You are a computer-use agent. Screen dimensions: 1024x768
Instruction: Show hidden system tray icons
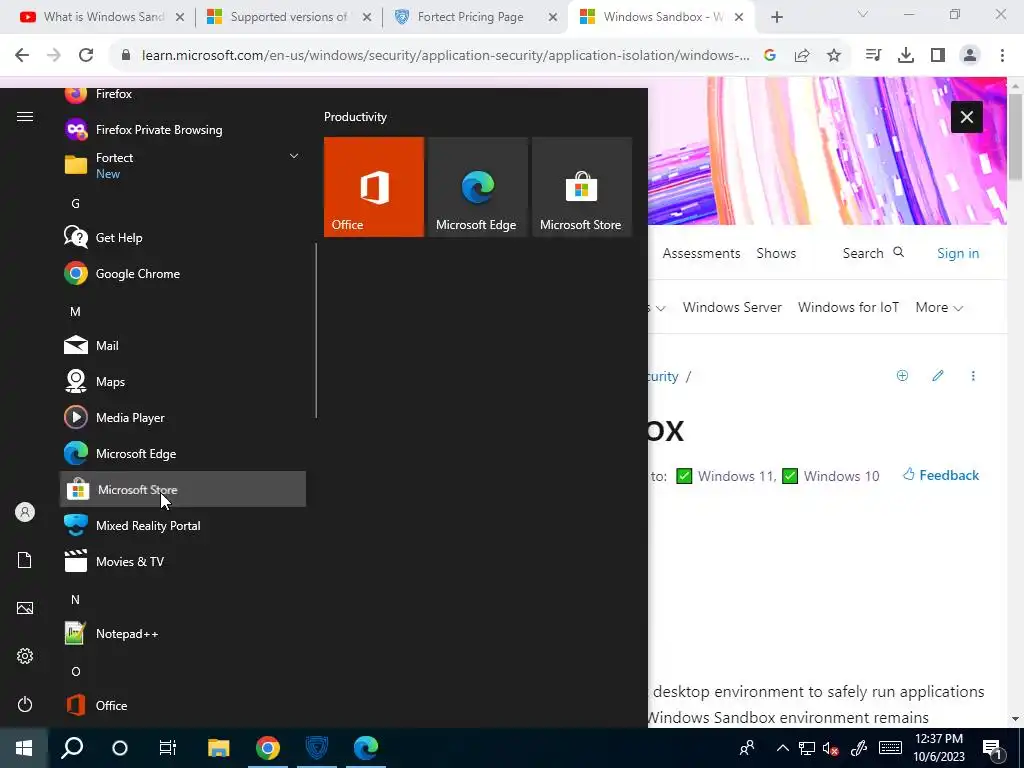[782, 748]
